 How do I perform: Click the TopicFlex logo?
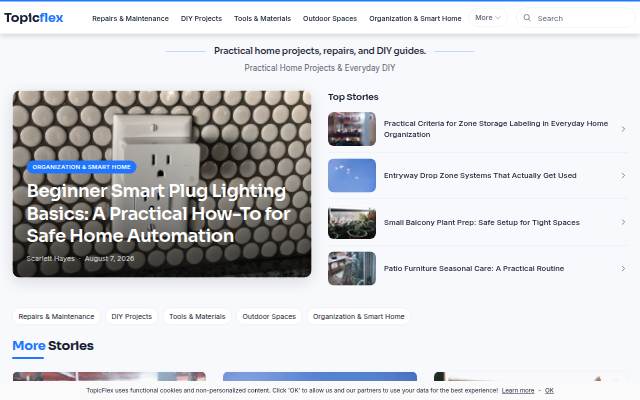point(34,18)
